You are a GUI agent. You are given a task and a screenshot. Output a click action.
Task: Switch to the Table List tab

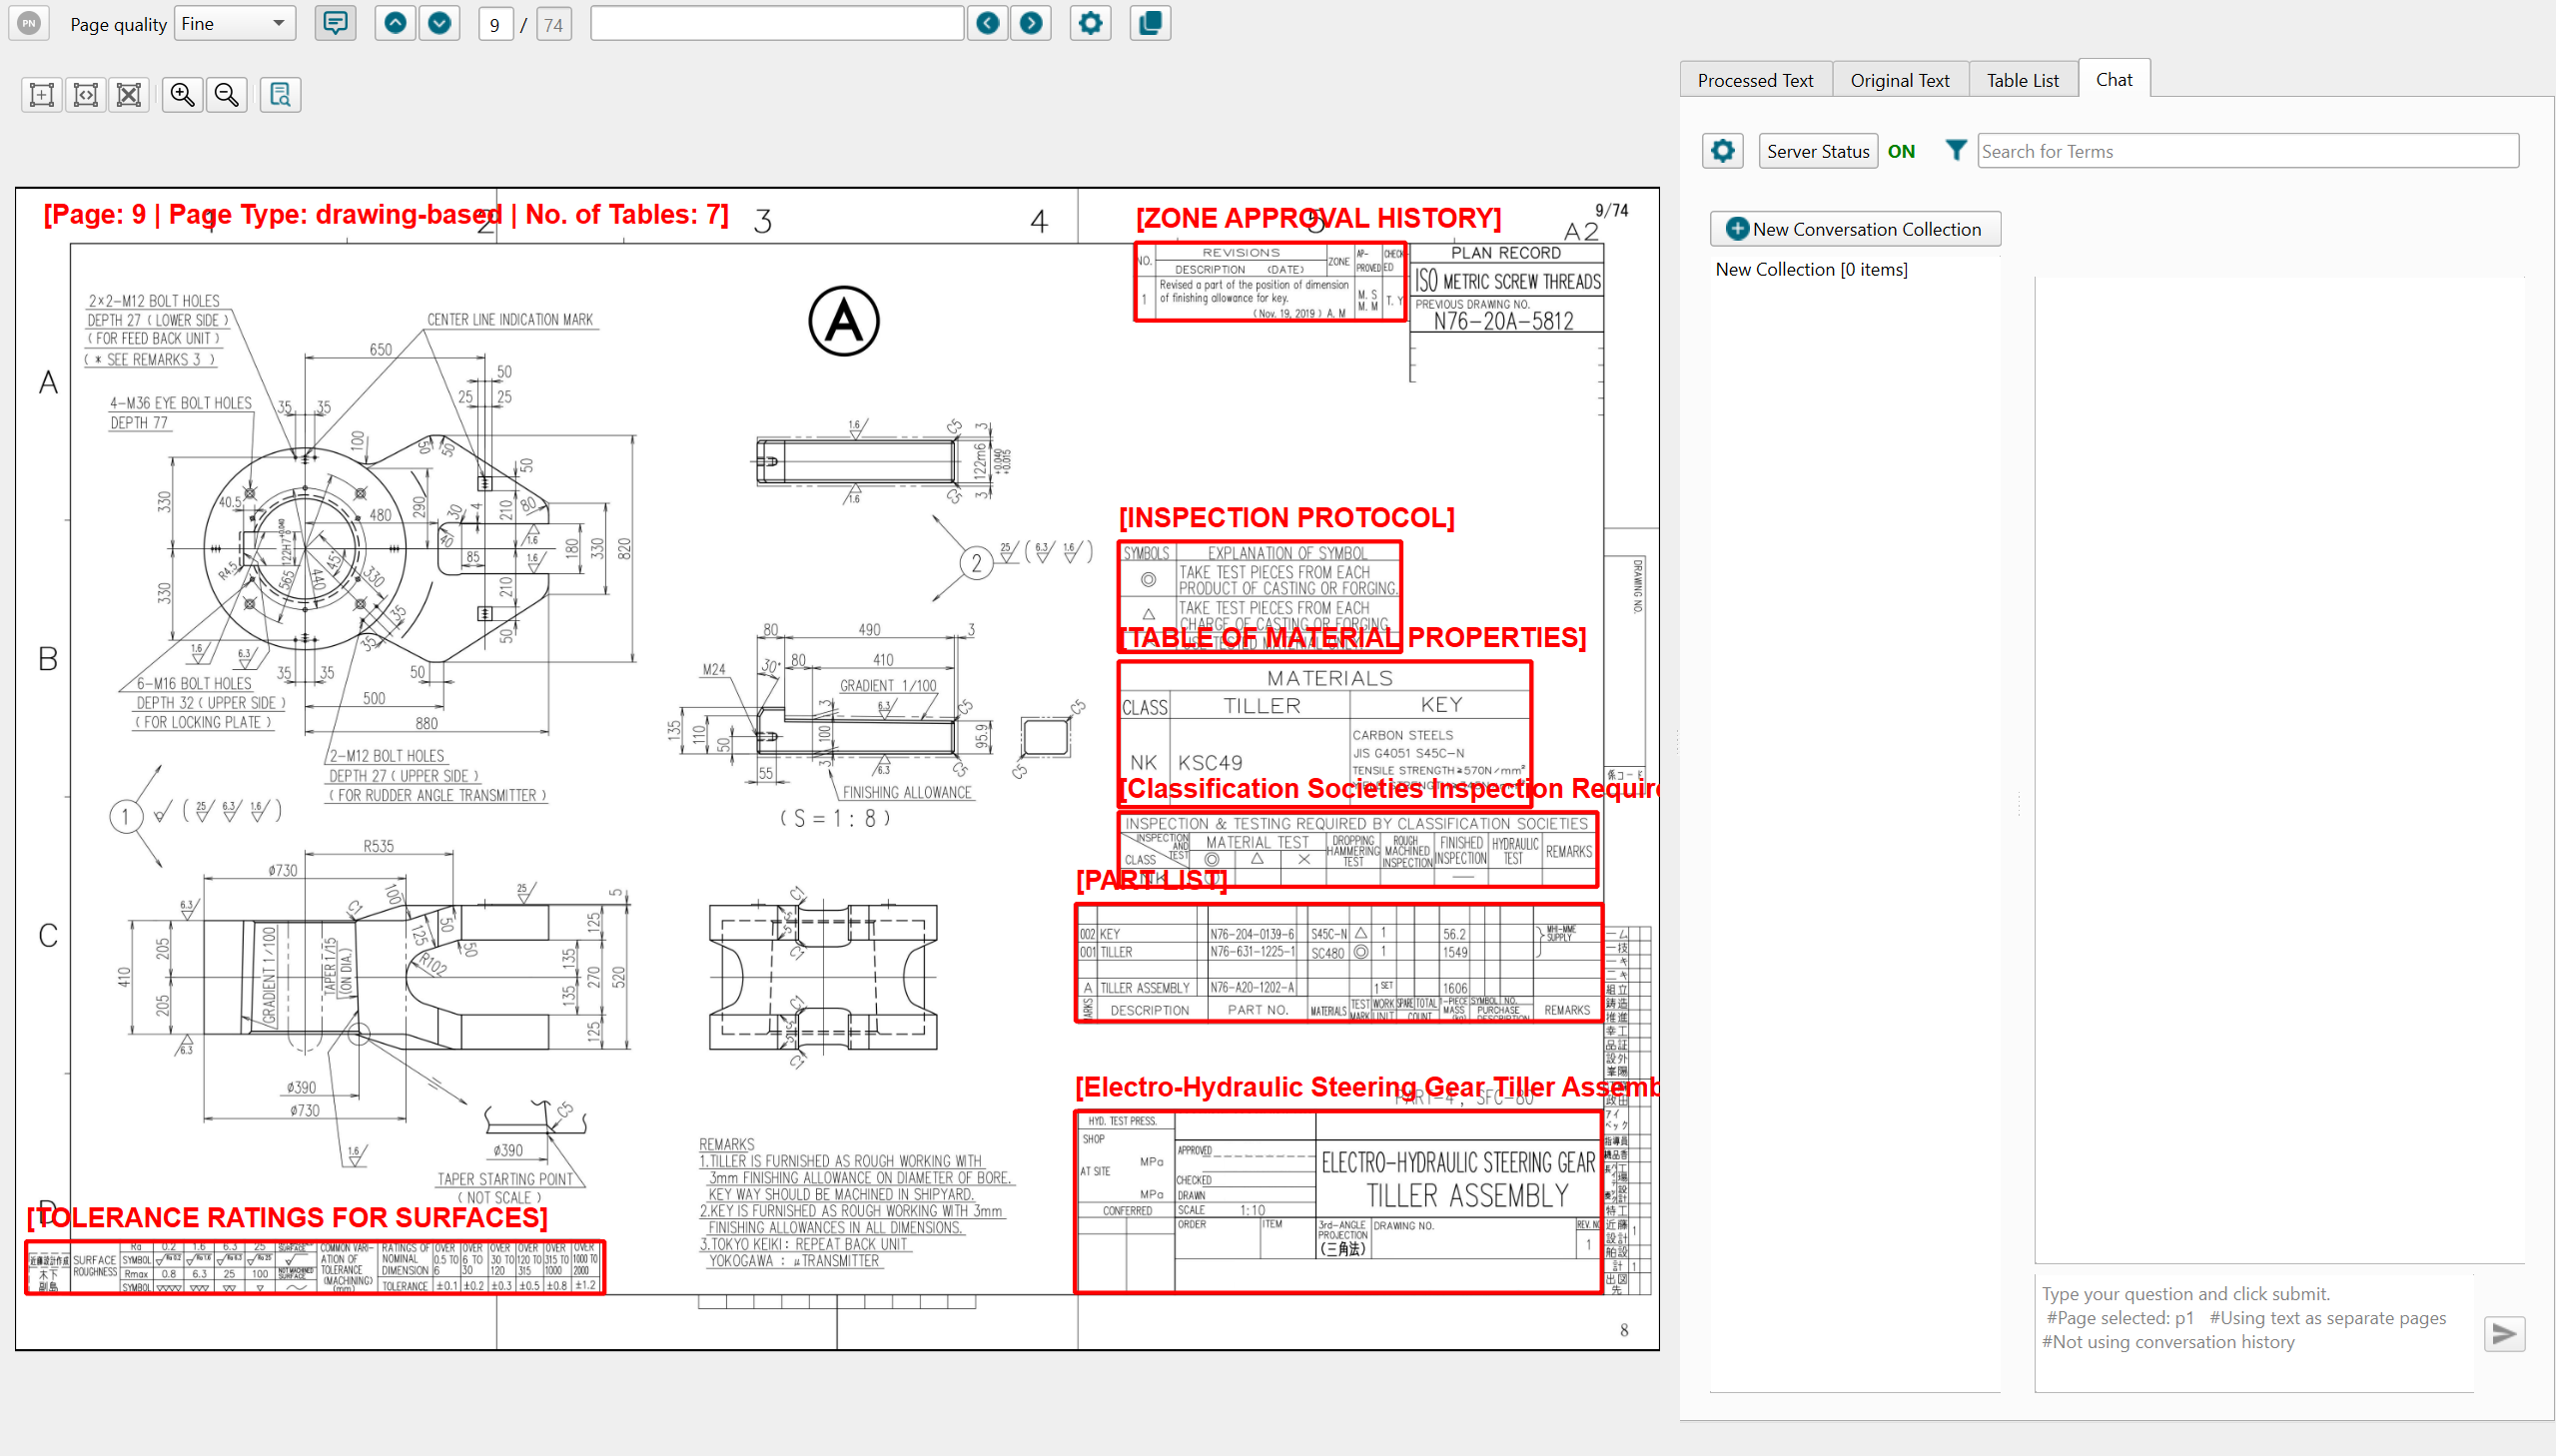(x=2022, y=80)
